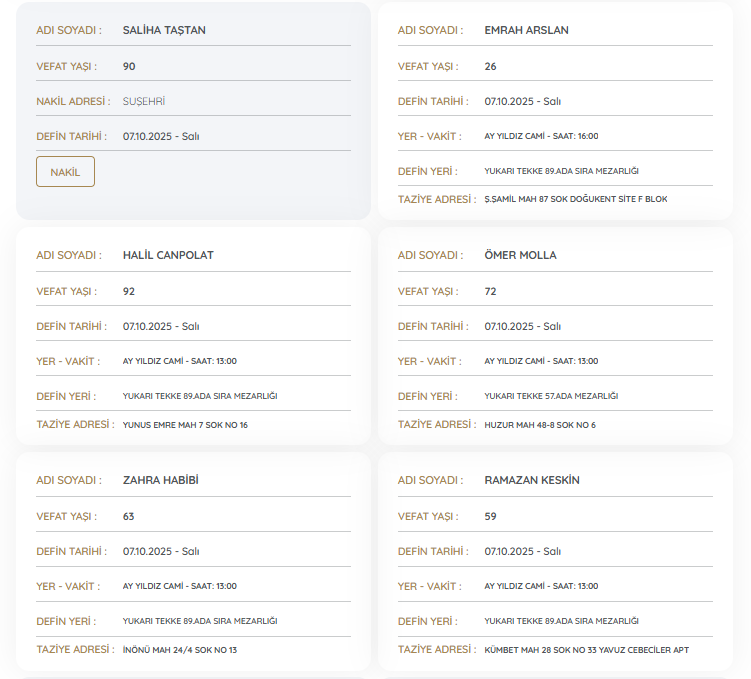Select Halil Canpolat's age value 92

129,291
